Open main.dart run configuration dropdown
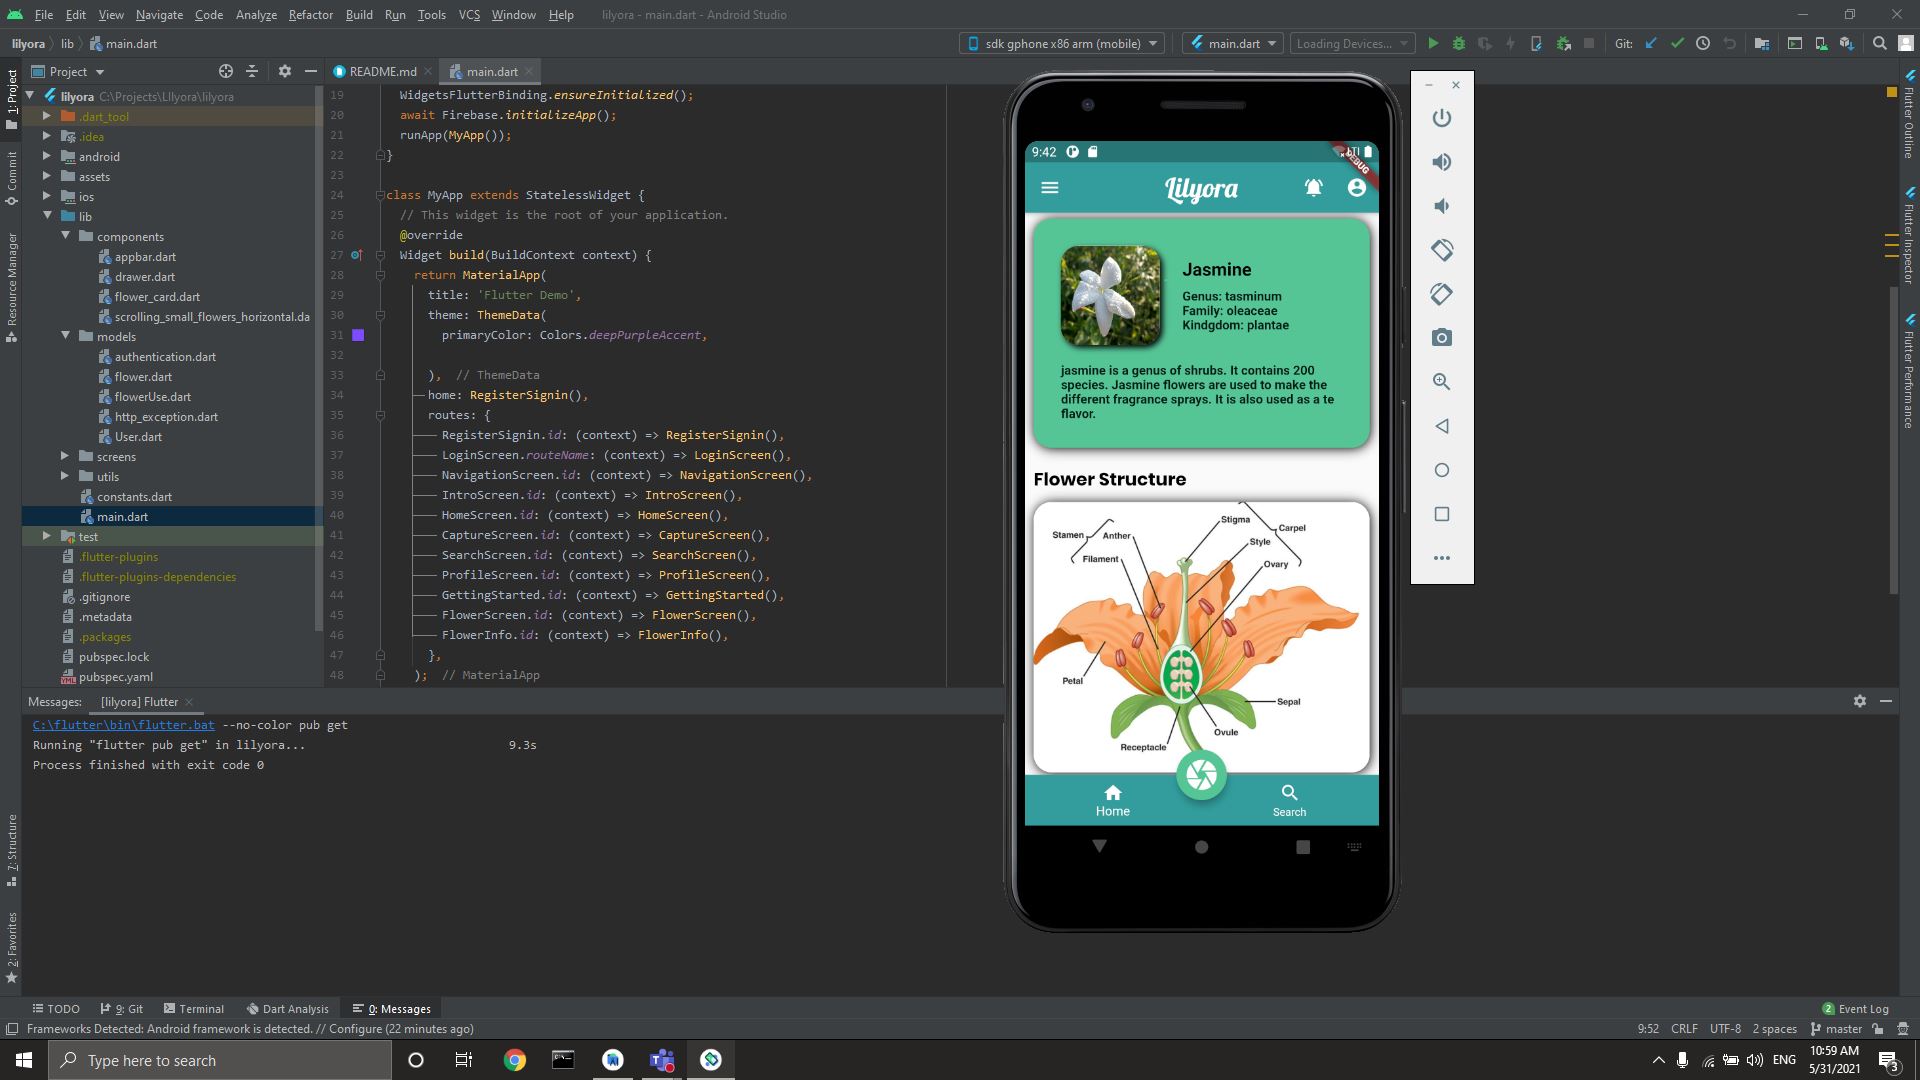This screenshot has width=1920, height=1080. tap(1233, 43)
